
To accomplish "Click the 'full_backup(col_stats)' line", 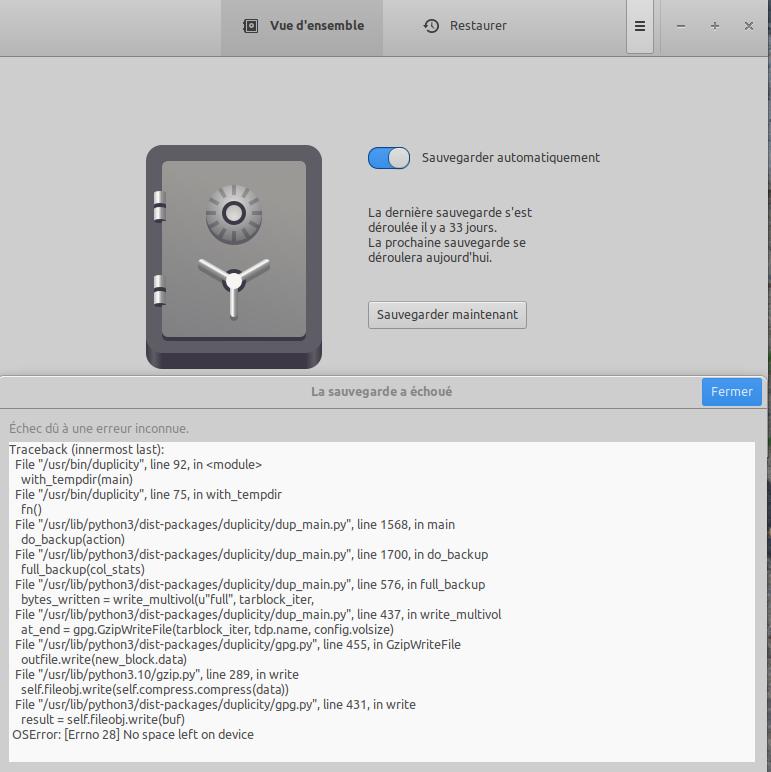I will pyautogui.click(x=83, y=570).
